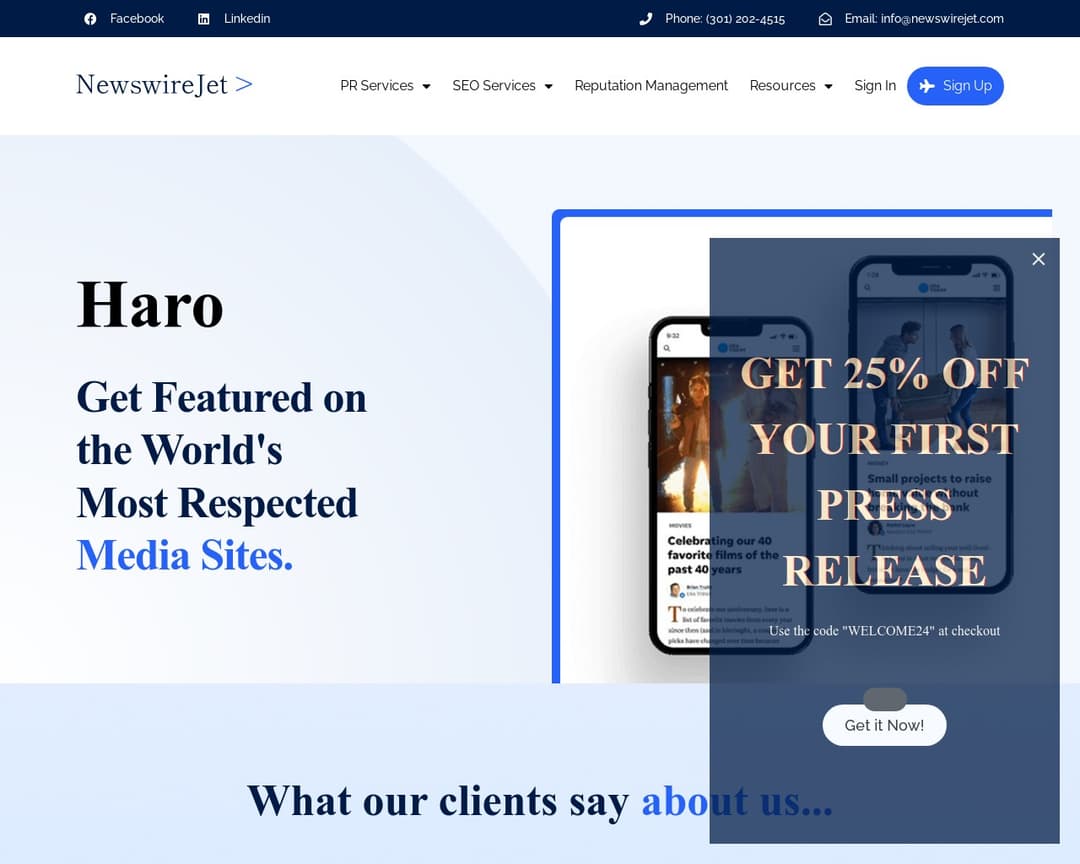The width and height of the screenshot is (1080, 864).
Task: Close the 25% off promo popup
Action: [x=1038, y=259]
